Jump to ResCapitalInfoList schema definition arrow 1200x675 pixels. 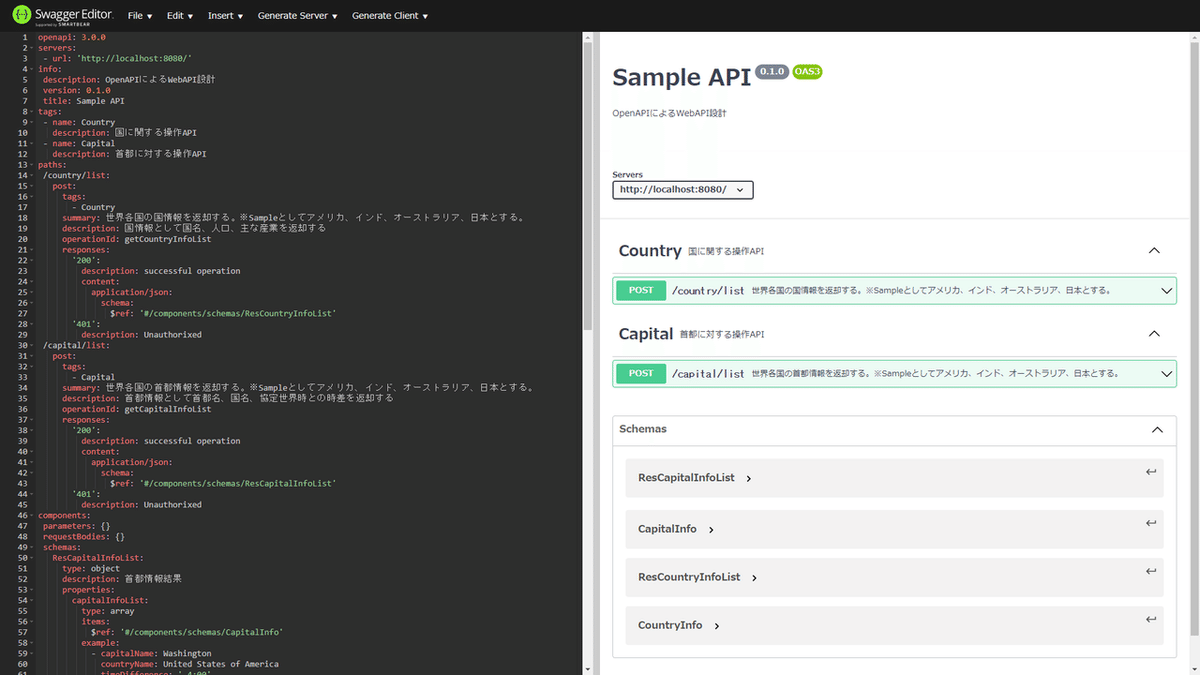tap(1151, 472)
